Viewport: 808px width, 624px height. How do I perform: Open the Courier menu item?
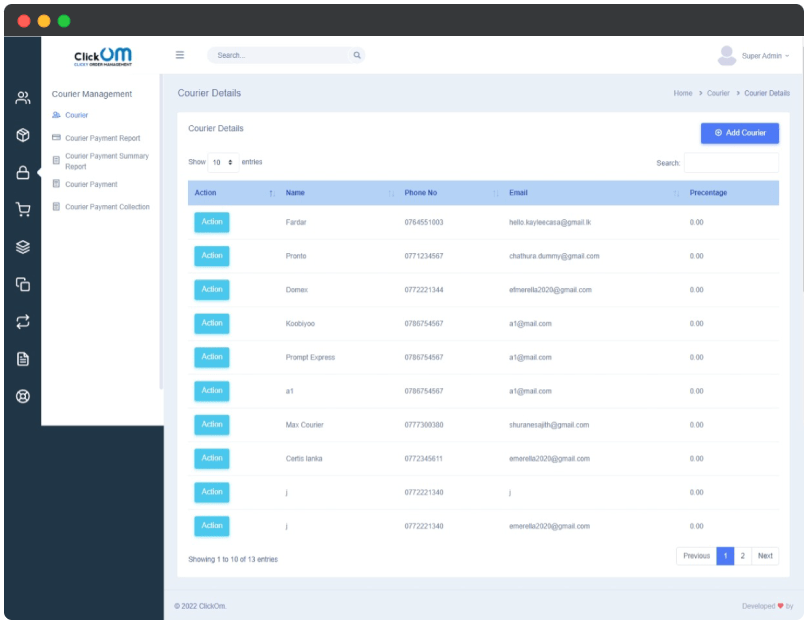point(76,115)
